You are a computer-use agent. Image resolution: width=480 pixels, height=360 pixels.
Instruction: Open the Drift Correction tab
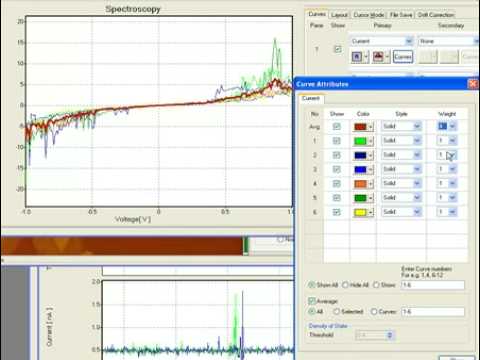[436, 15]
